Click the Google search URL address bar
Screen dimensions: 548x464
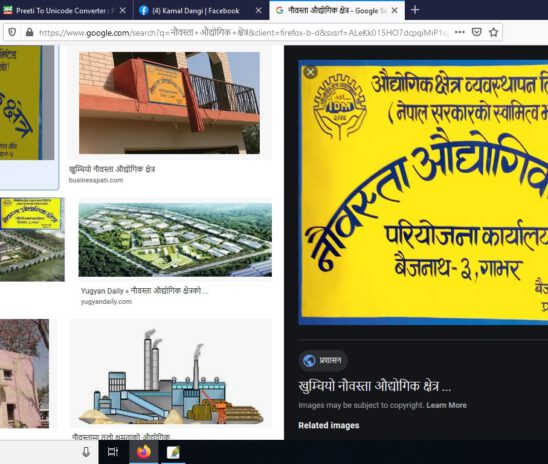pos(243,33)
